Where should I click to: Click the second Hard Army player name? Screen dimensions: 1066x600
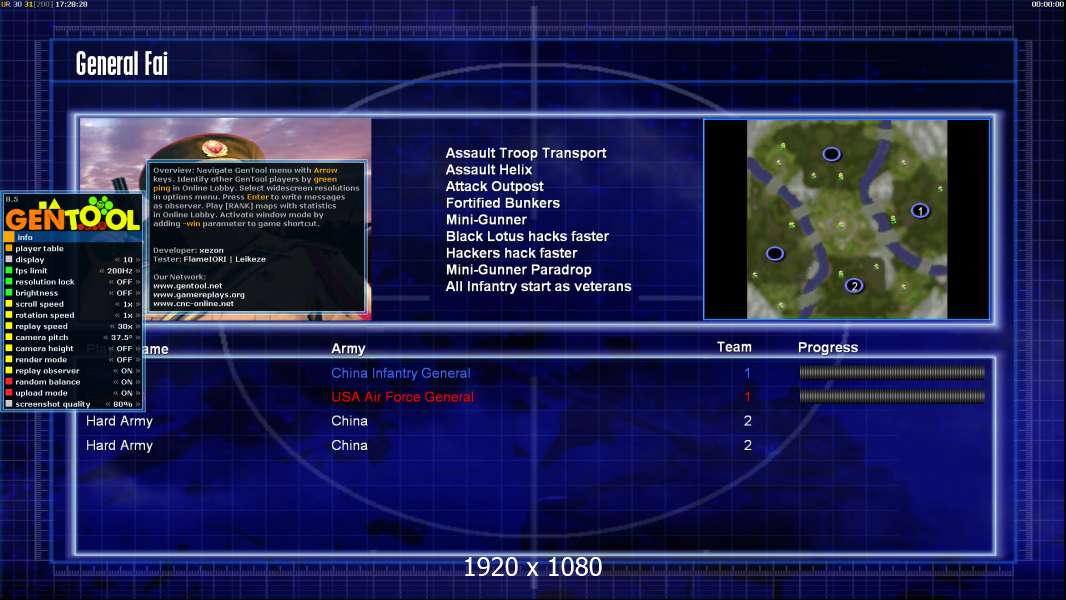119,446
